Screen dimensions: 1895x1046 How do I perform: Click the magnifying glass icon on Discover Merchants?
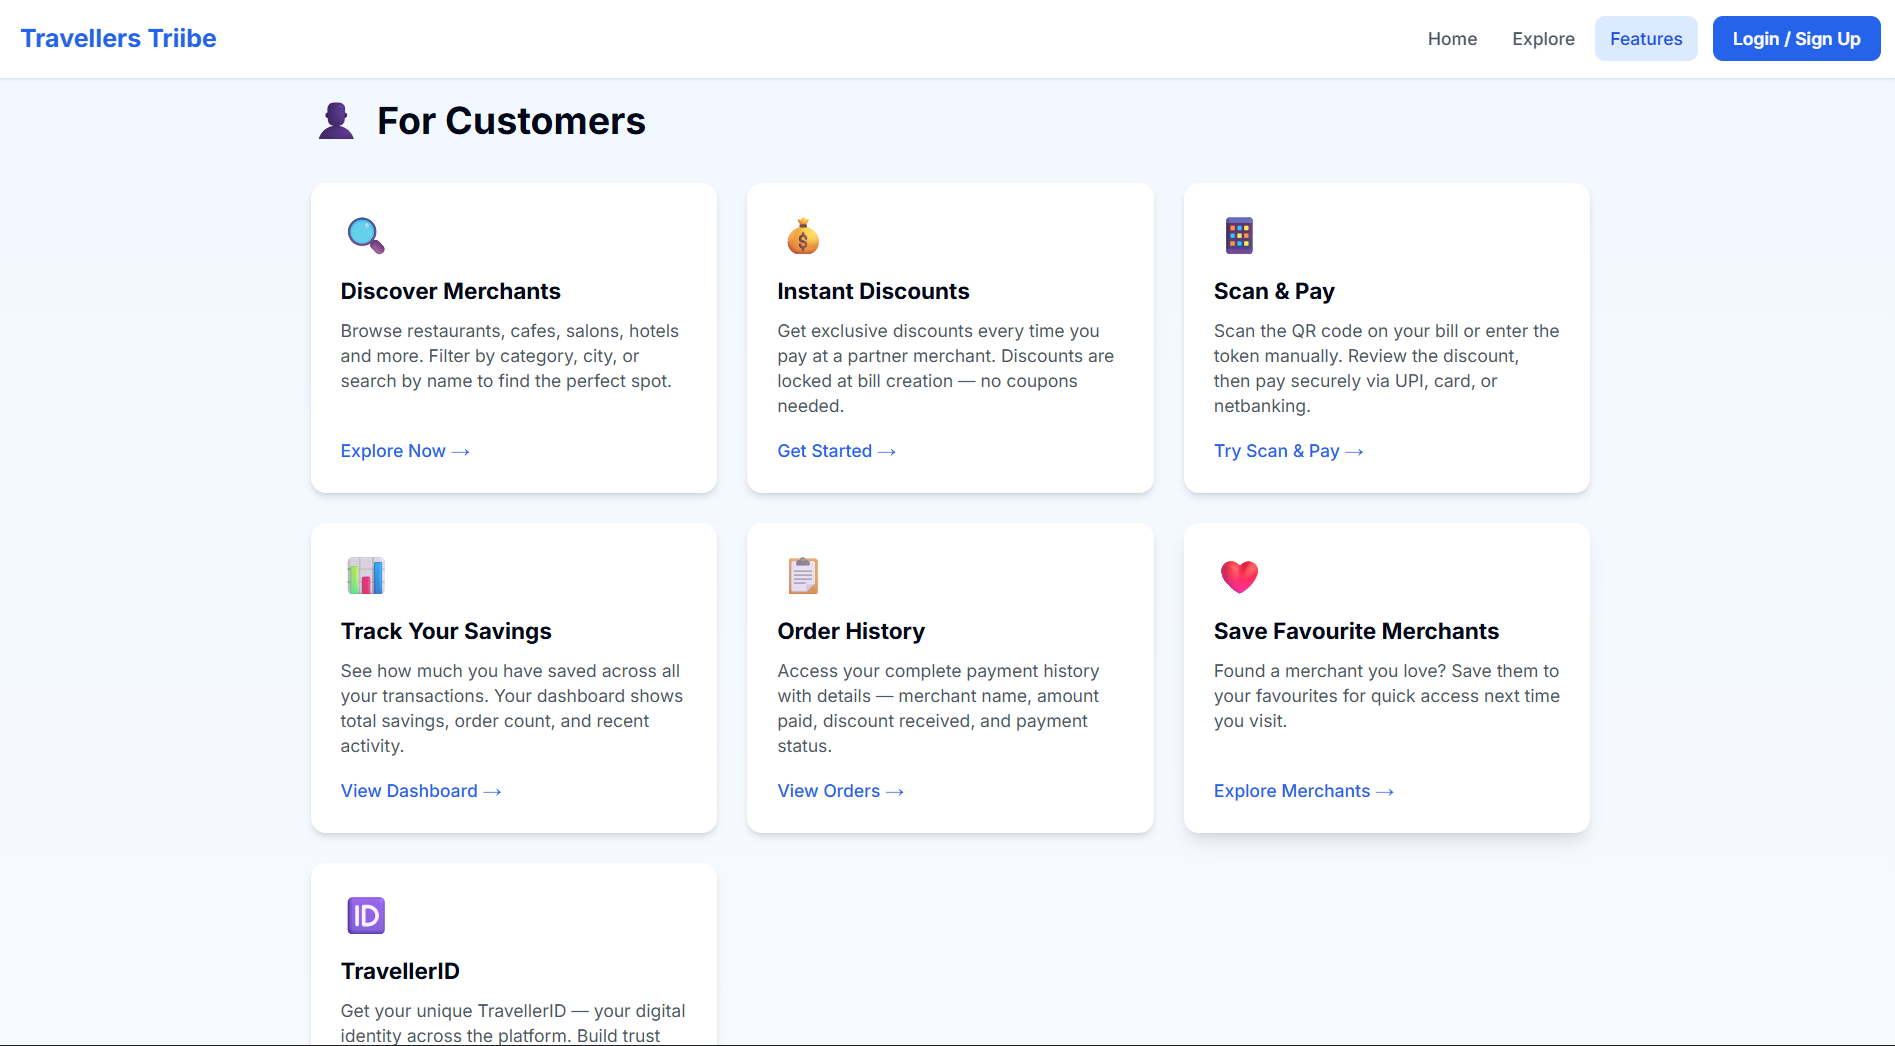coord(365,236)
